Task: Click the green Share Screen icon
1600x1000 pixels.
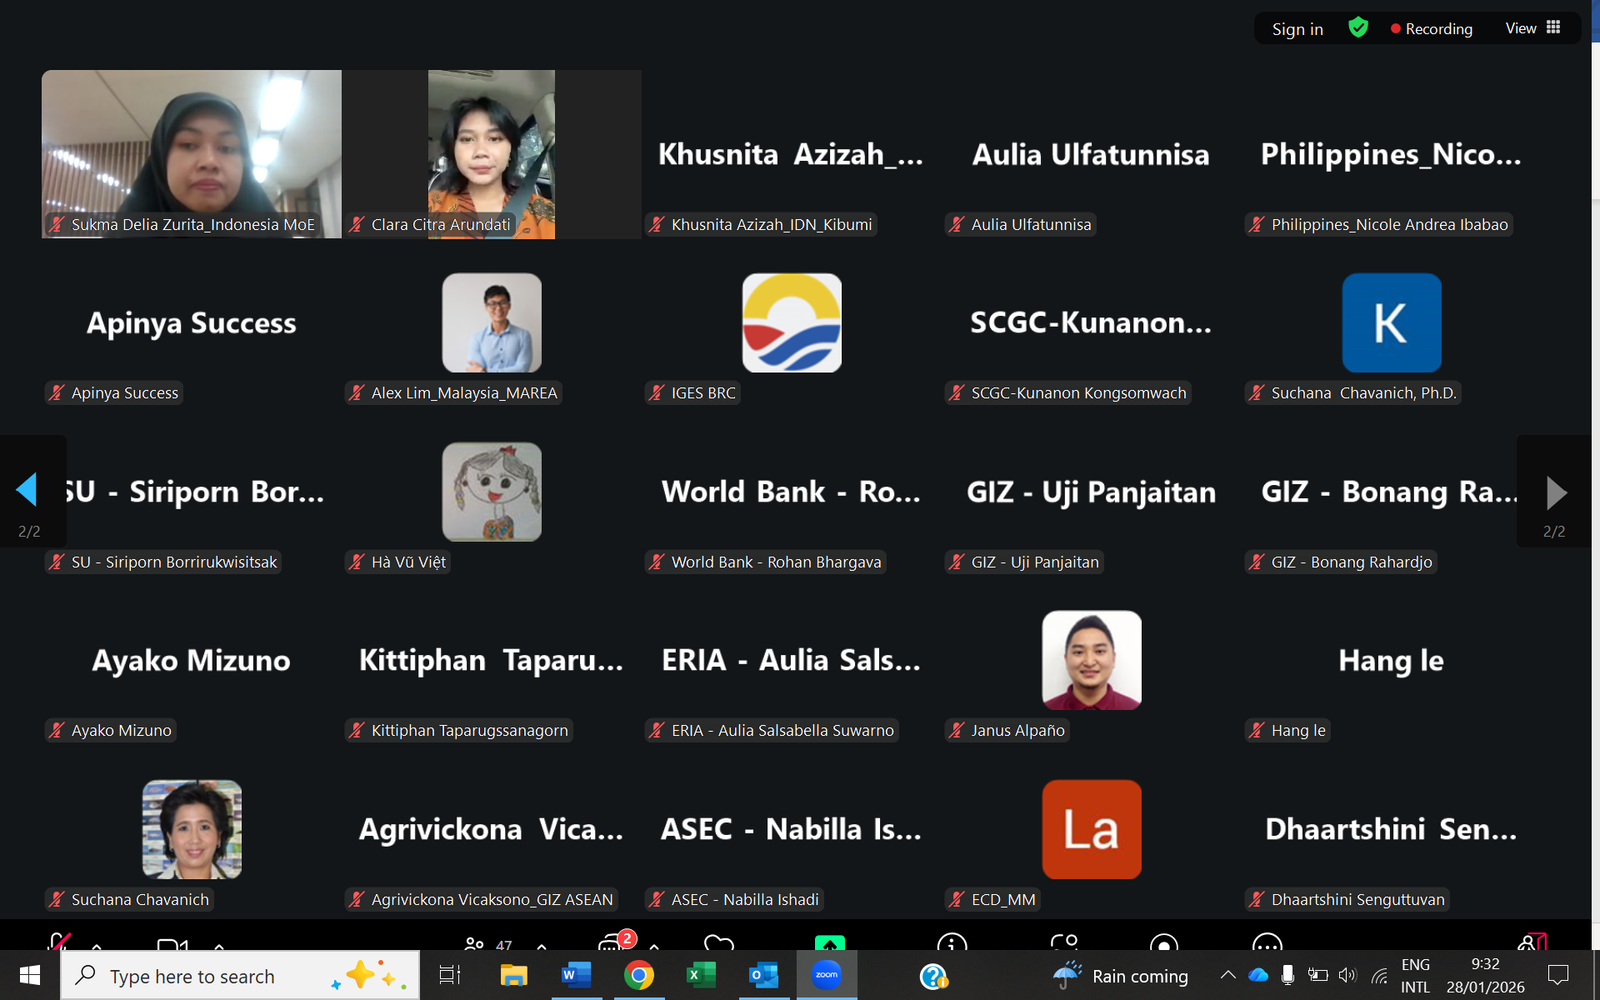Action: (x=829, y=943)
